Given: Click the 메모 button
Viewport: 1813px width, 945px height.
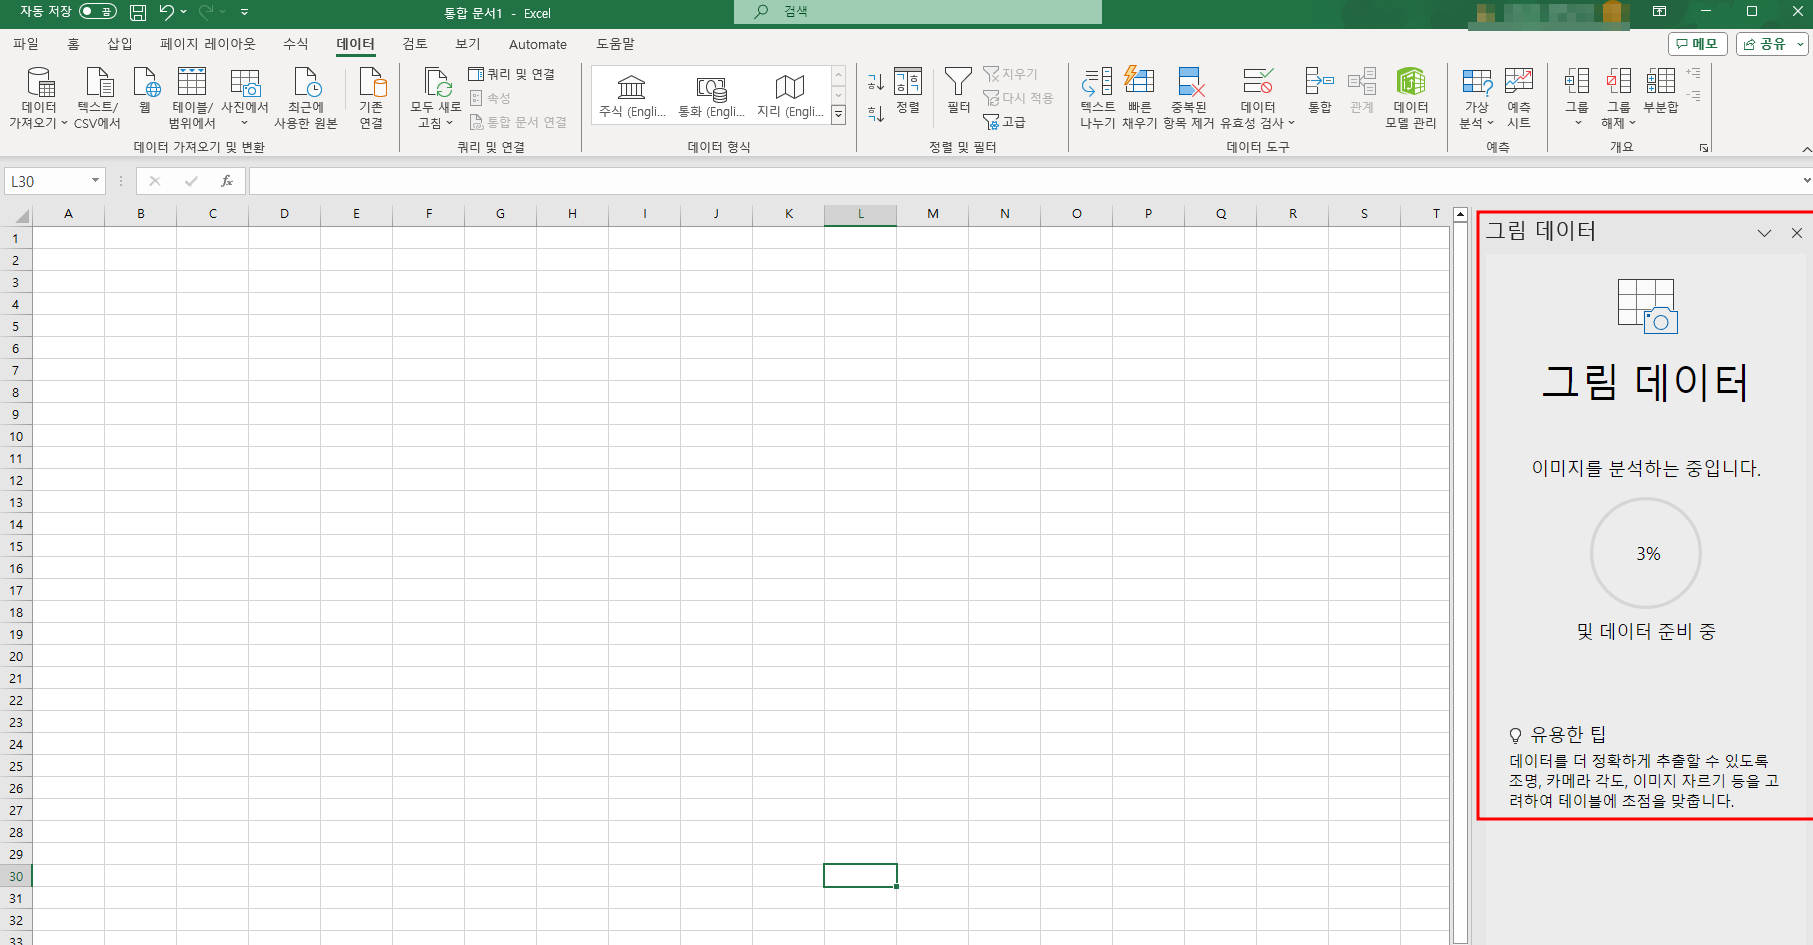Looking at the screenshot, I should [1697, 44].
